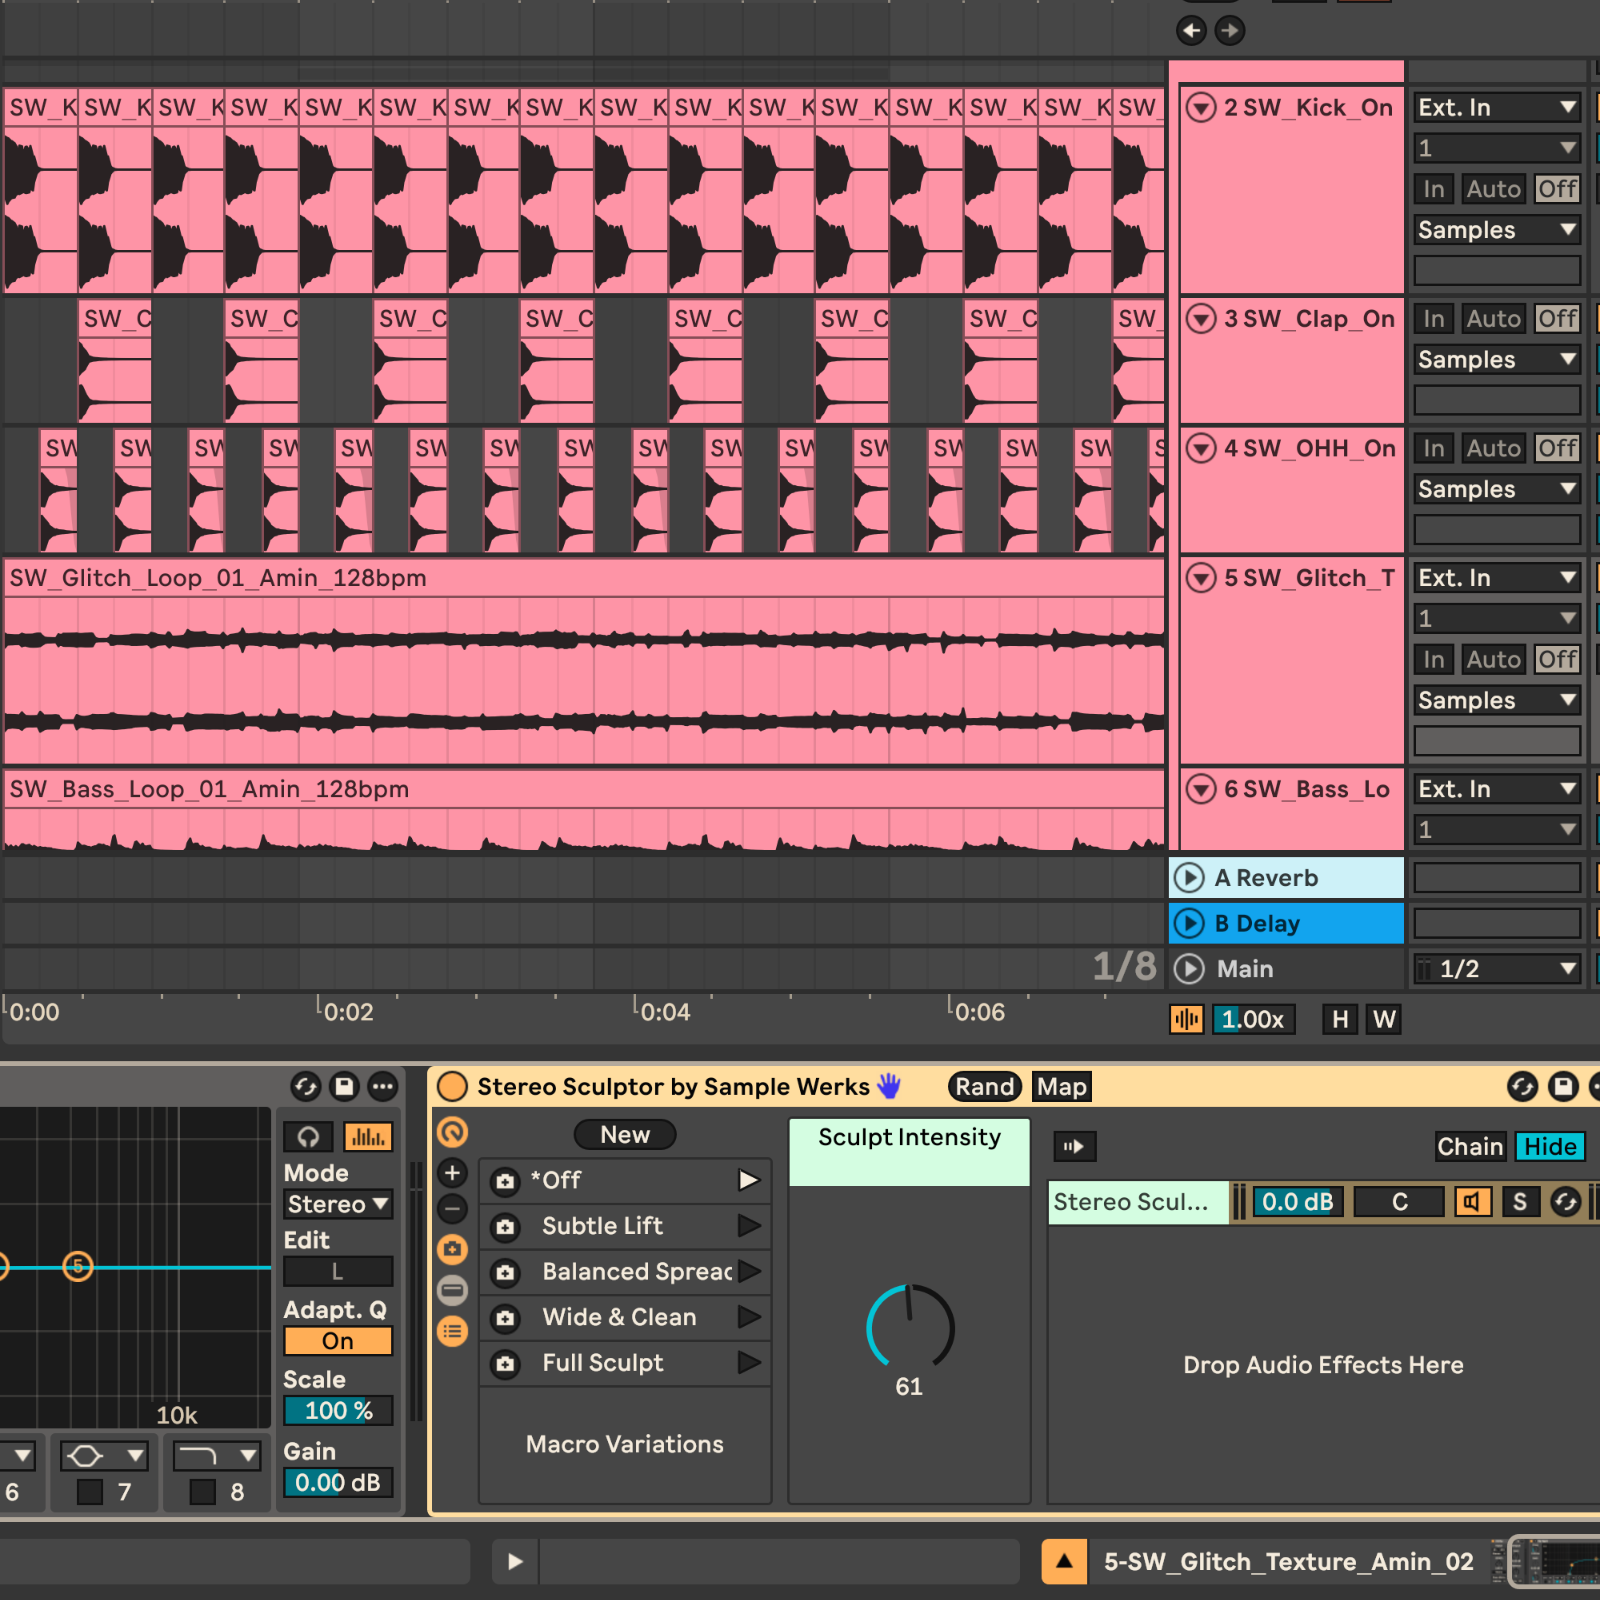Open the EQ Mode Stereo dropdown
Viewport: 1600px width, 1600px height.
337,1204
